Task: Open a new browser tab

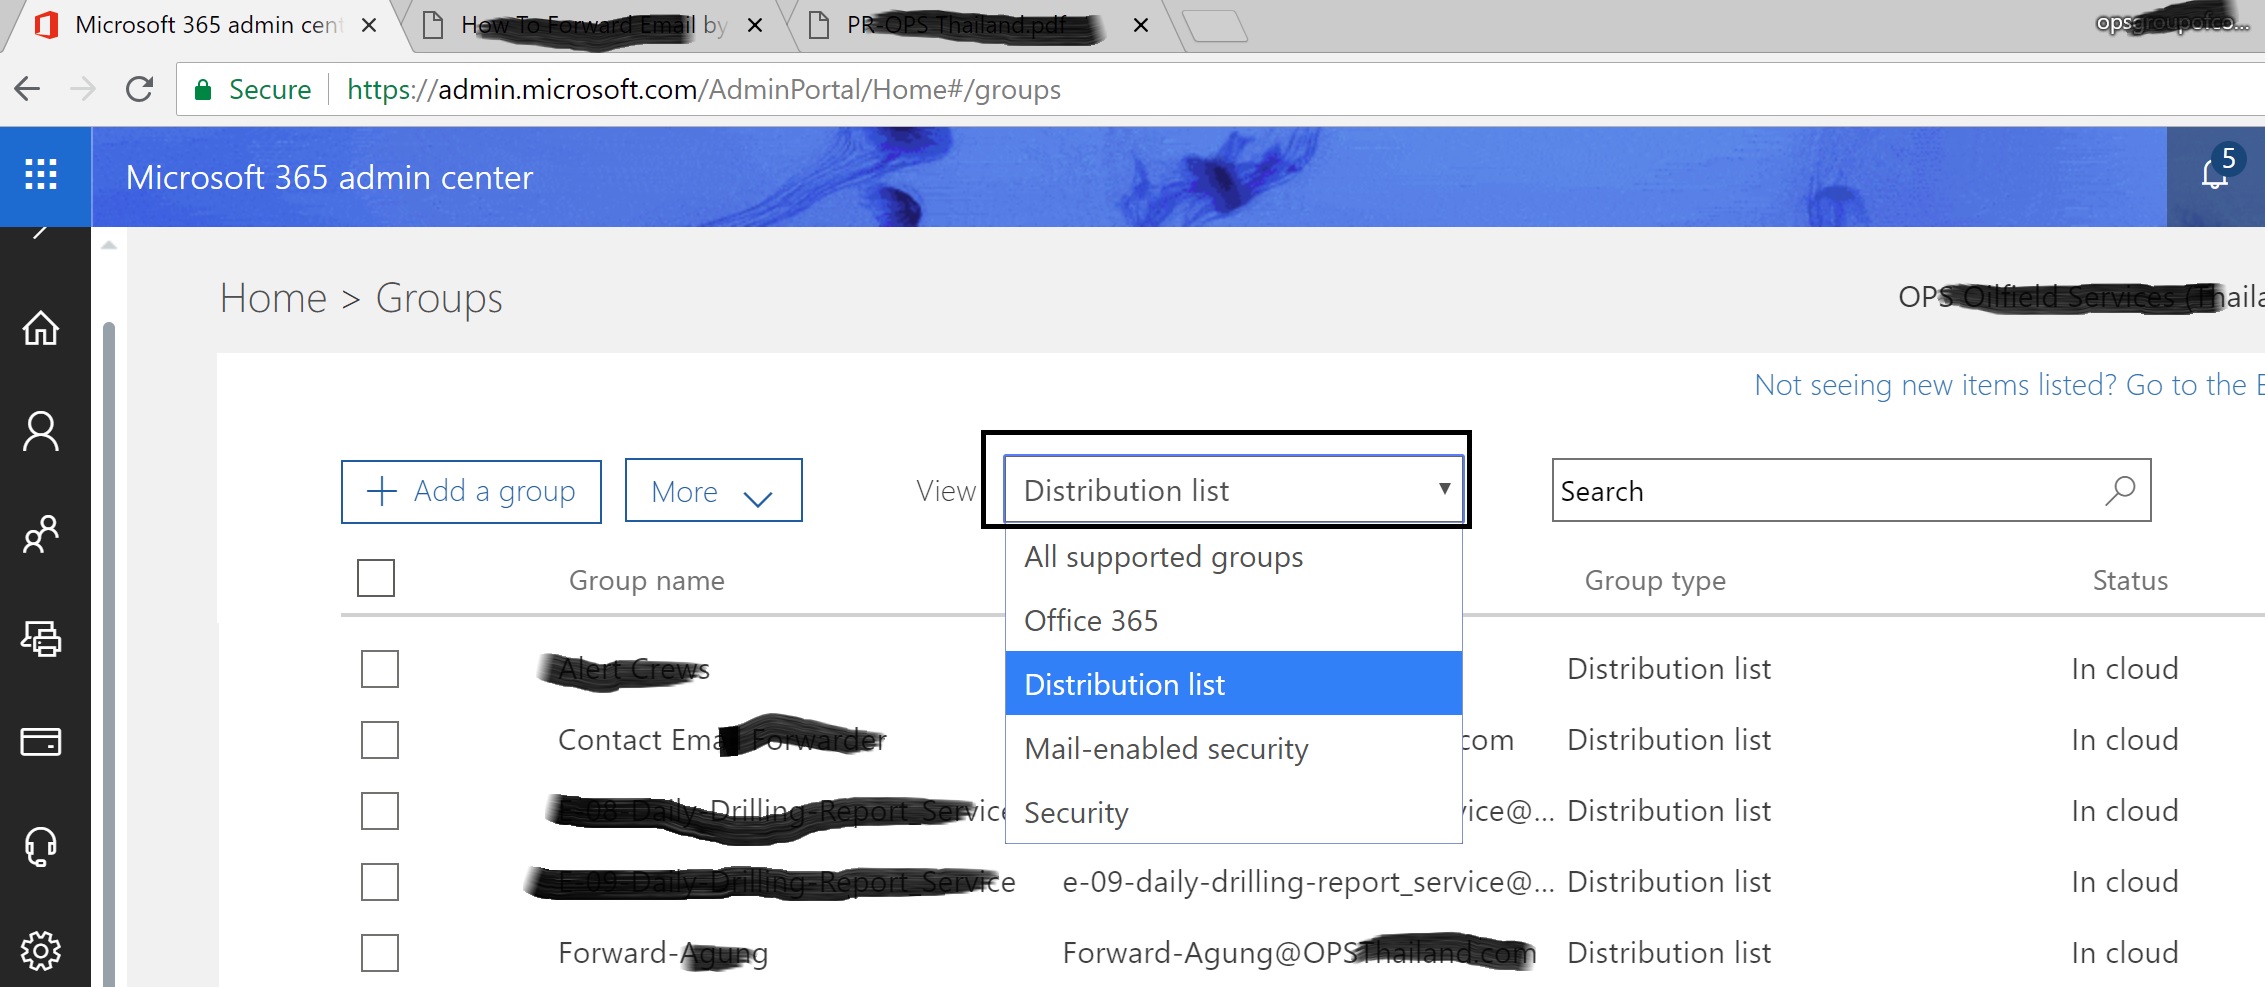Action: coord(1215,26)
